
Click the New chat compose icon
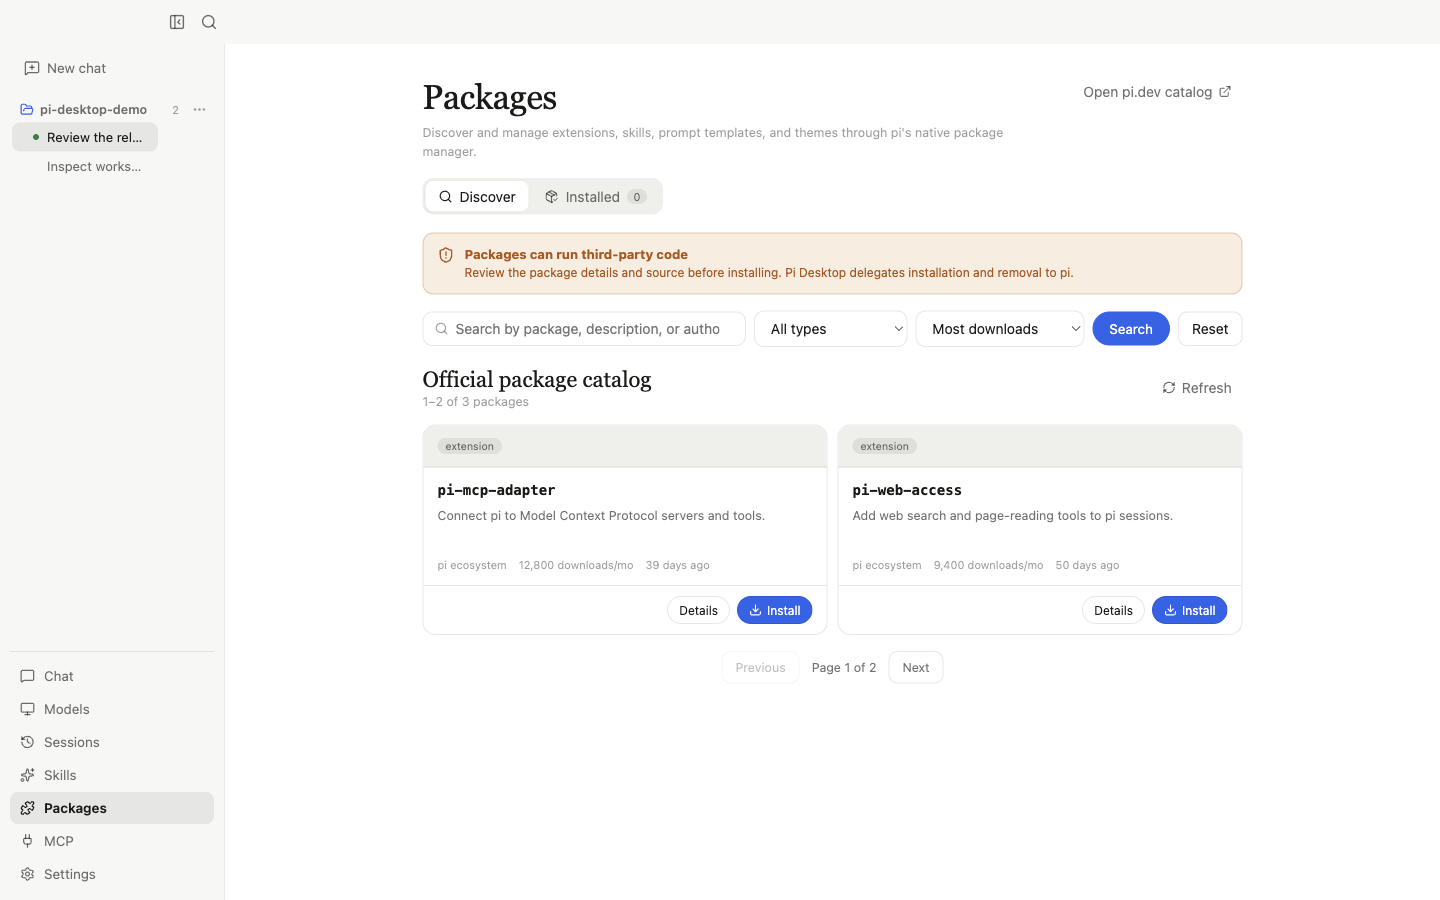tap(32, 68)
